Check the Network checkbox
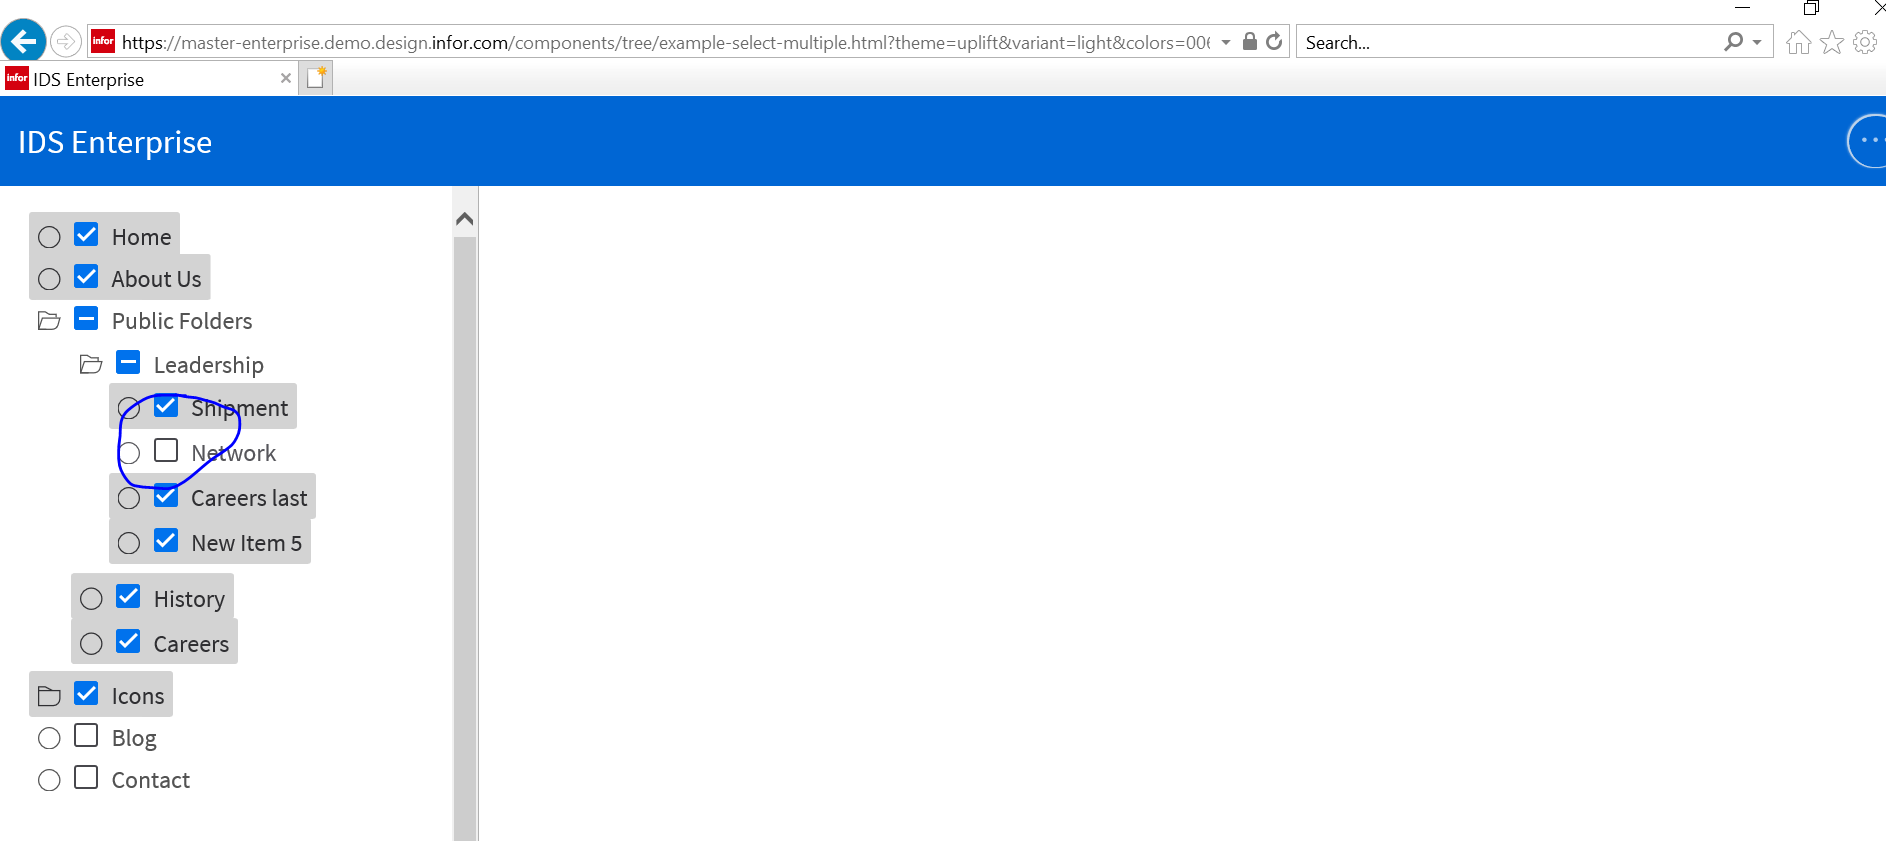The image size is (1886, 841). 166,450
